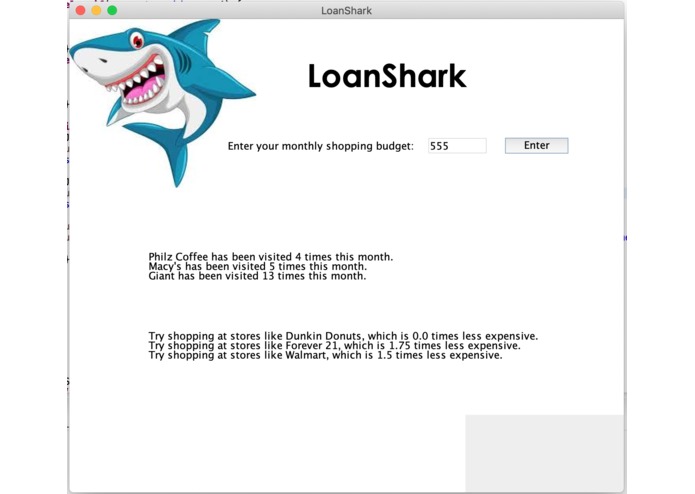Click the Enter button
The image size is (695, 494).
point(536,146)
